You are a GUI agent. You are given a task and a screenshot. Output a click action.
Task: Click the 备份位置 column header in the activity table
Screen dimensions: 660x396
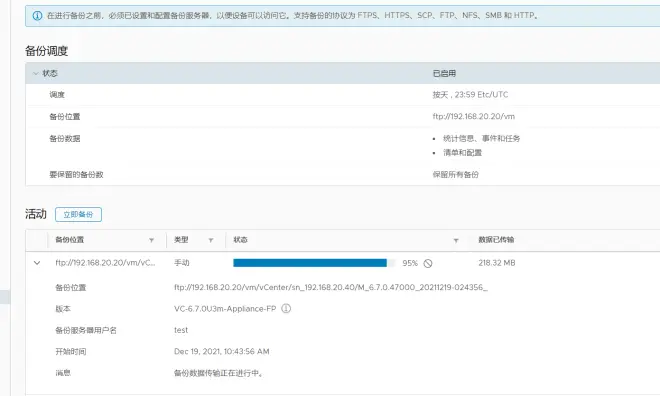[70, 240]
